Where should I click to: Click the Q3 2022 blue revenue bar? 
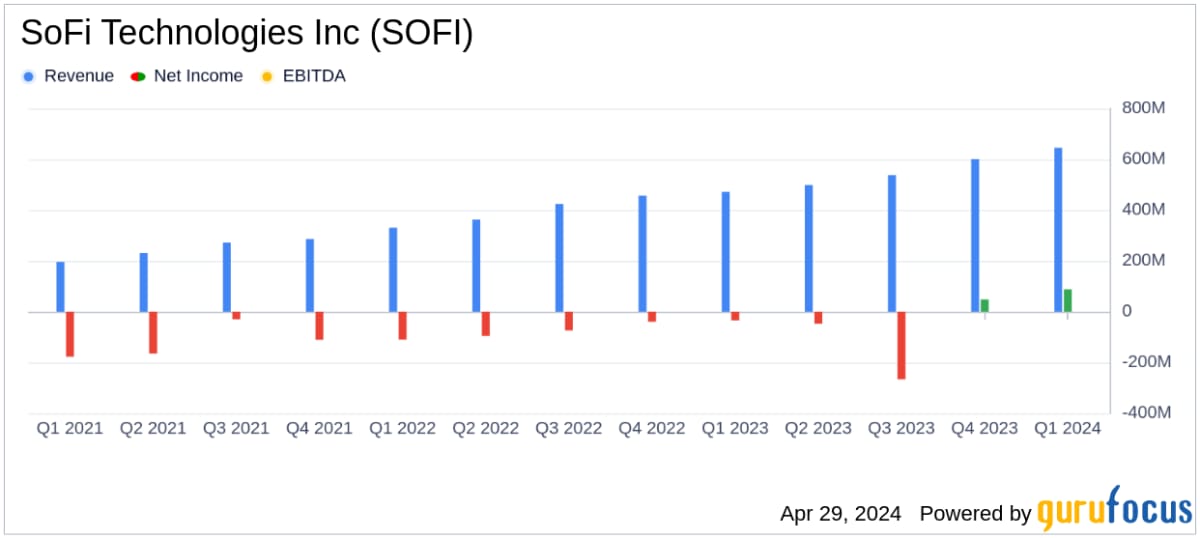pyautogui.click(x=559, y=258)
